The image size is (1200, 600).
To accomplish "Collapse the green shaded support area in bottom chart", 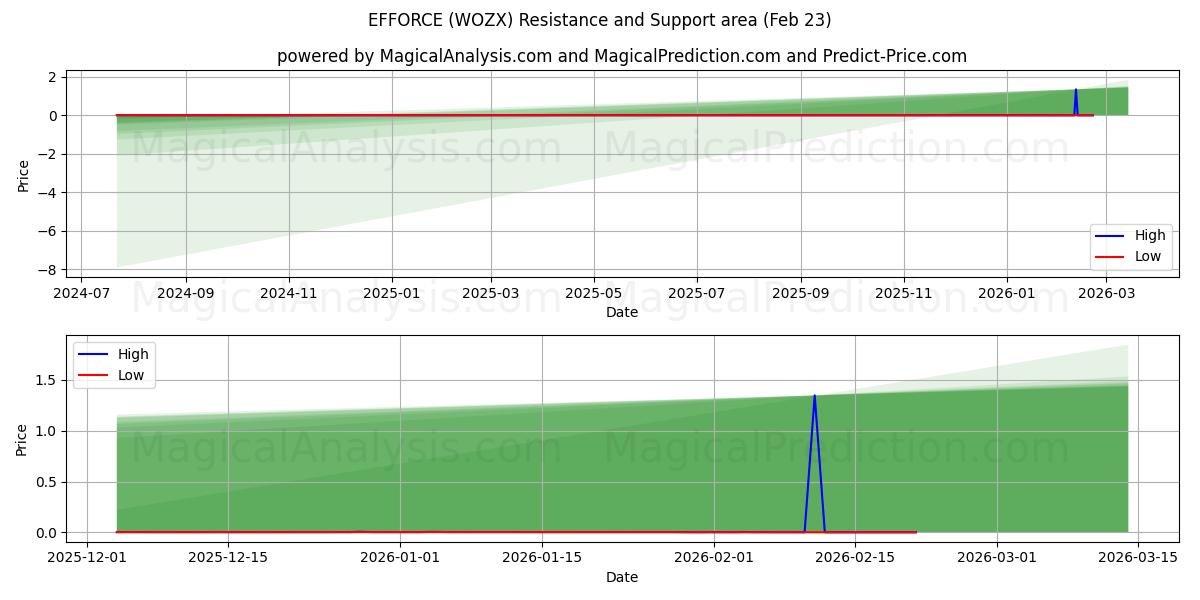I will [x=500, y=470].
